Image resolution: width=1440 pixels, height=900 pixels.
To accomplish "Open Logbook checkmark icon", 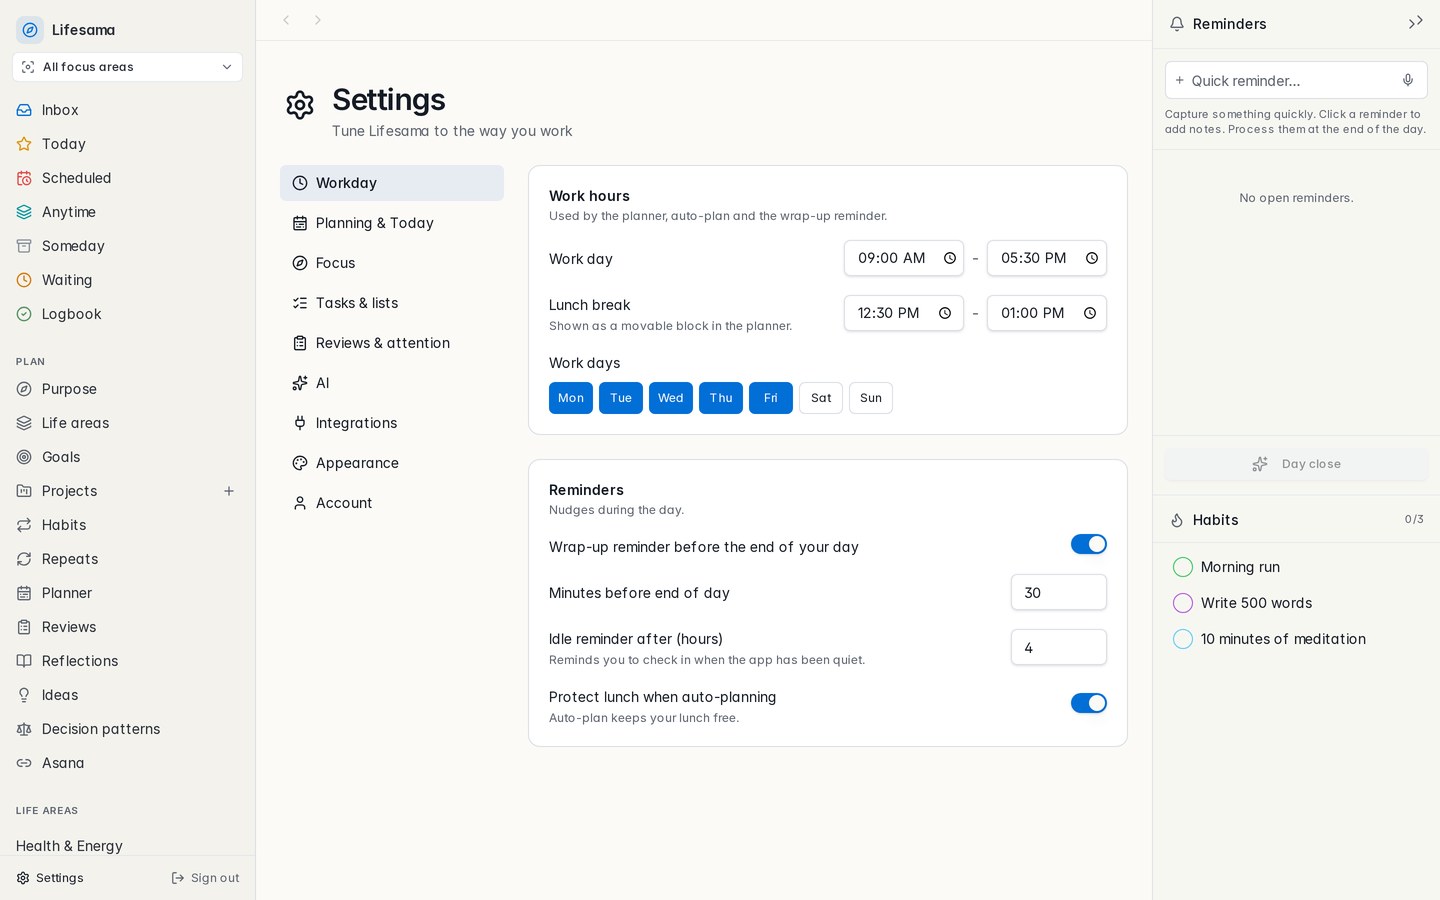I will (x=24, y=314).
